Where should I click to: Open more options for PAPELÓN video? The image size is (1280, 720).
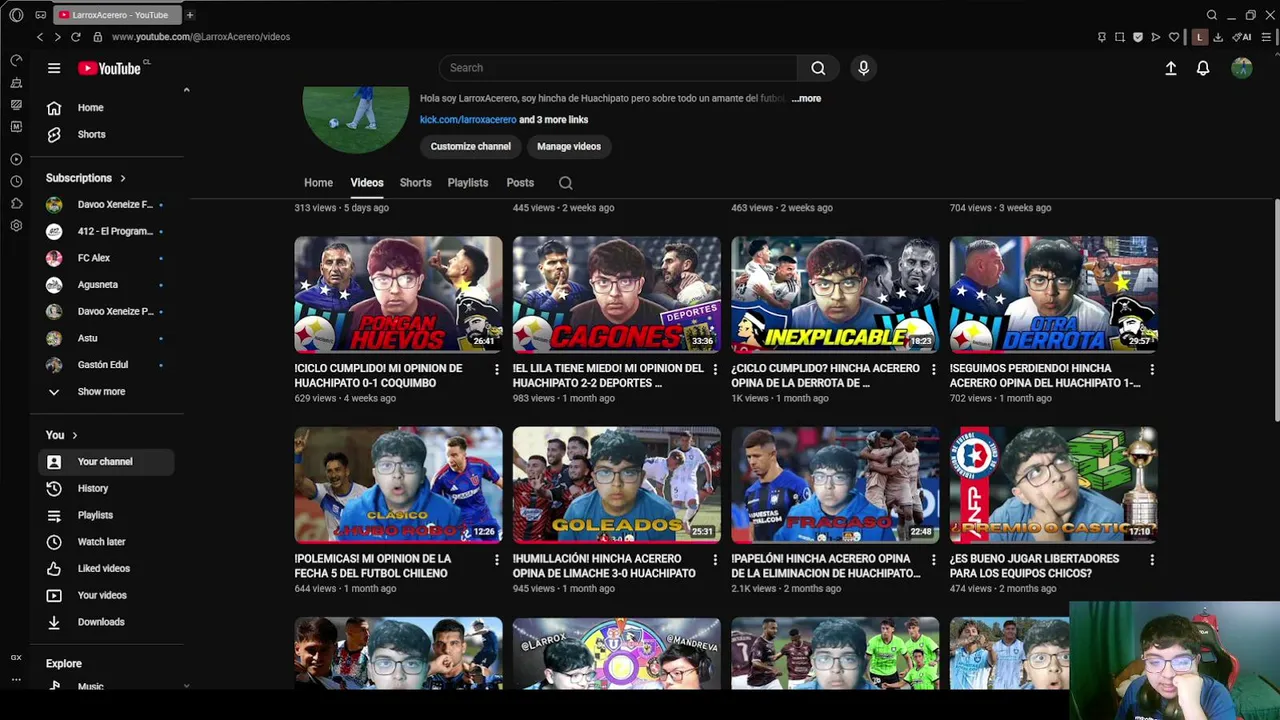[x=934, y=560]
